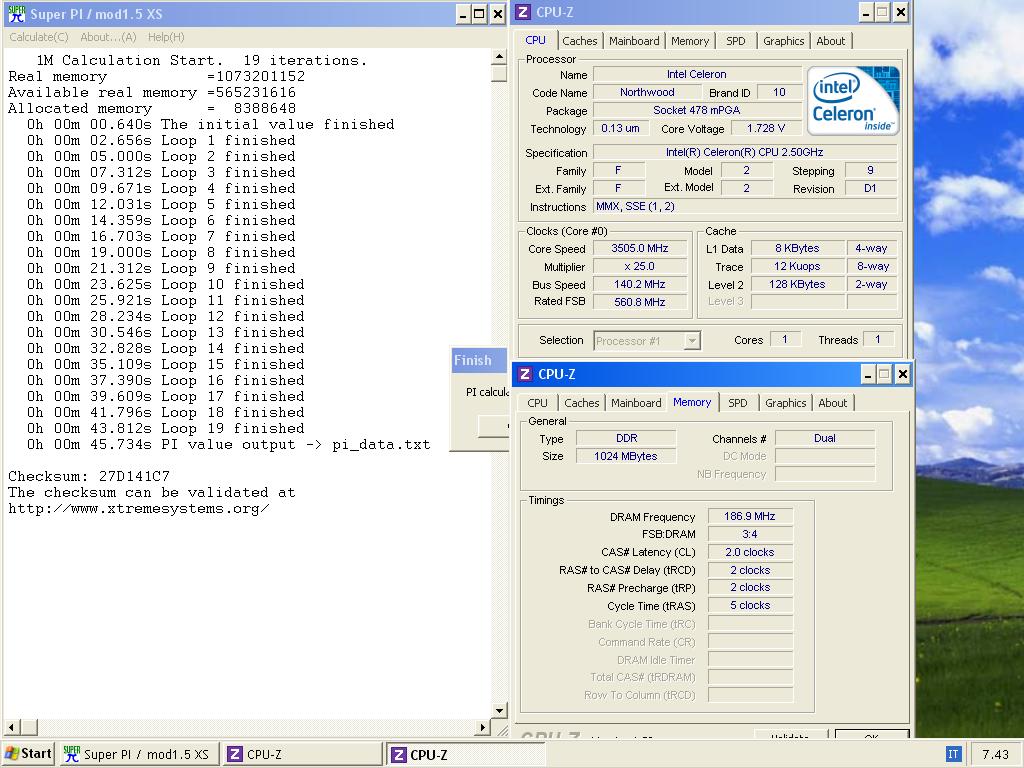Click the 'PI value output -> pi_data.txt' line
Viewport: 1024px width, 768px height.
(229, 445)
